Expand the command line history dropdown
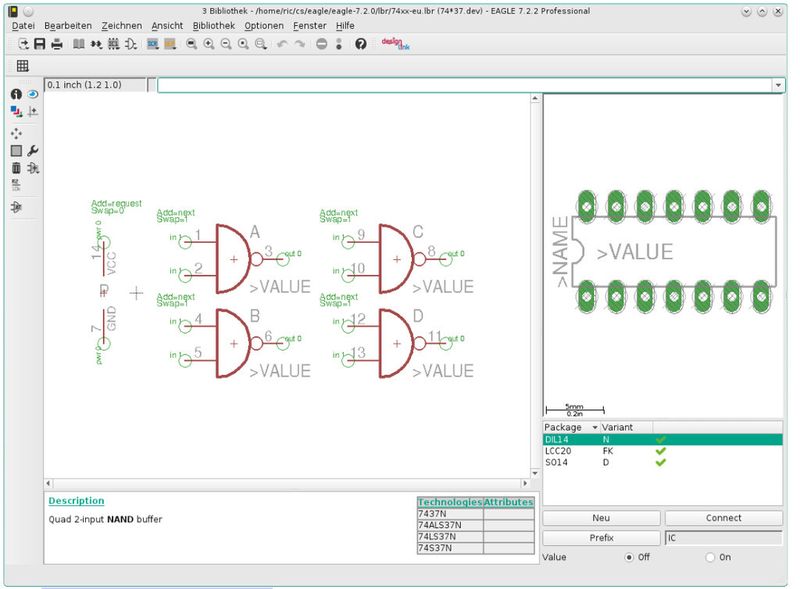This screenshot has height=589, width=800. pos(778,85)
